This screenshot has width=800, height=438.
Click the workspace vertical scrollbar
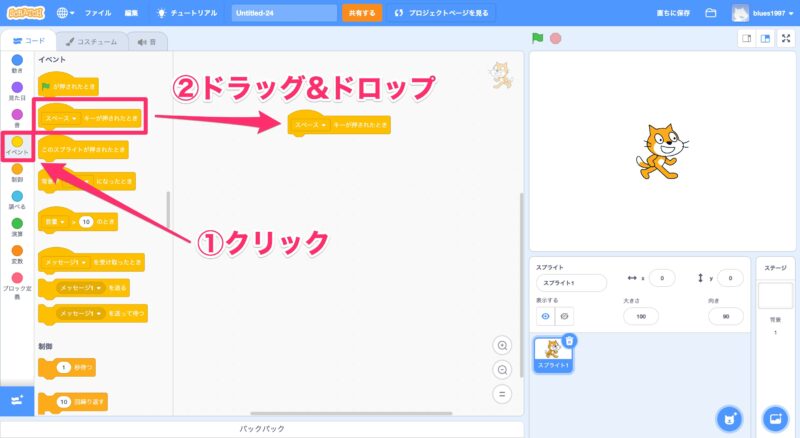(521, 285)
